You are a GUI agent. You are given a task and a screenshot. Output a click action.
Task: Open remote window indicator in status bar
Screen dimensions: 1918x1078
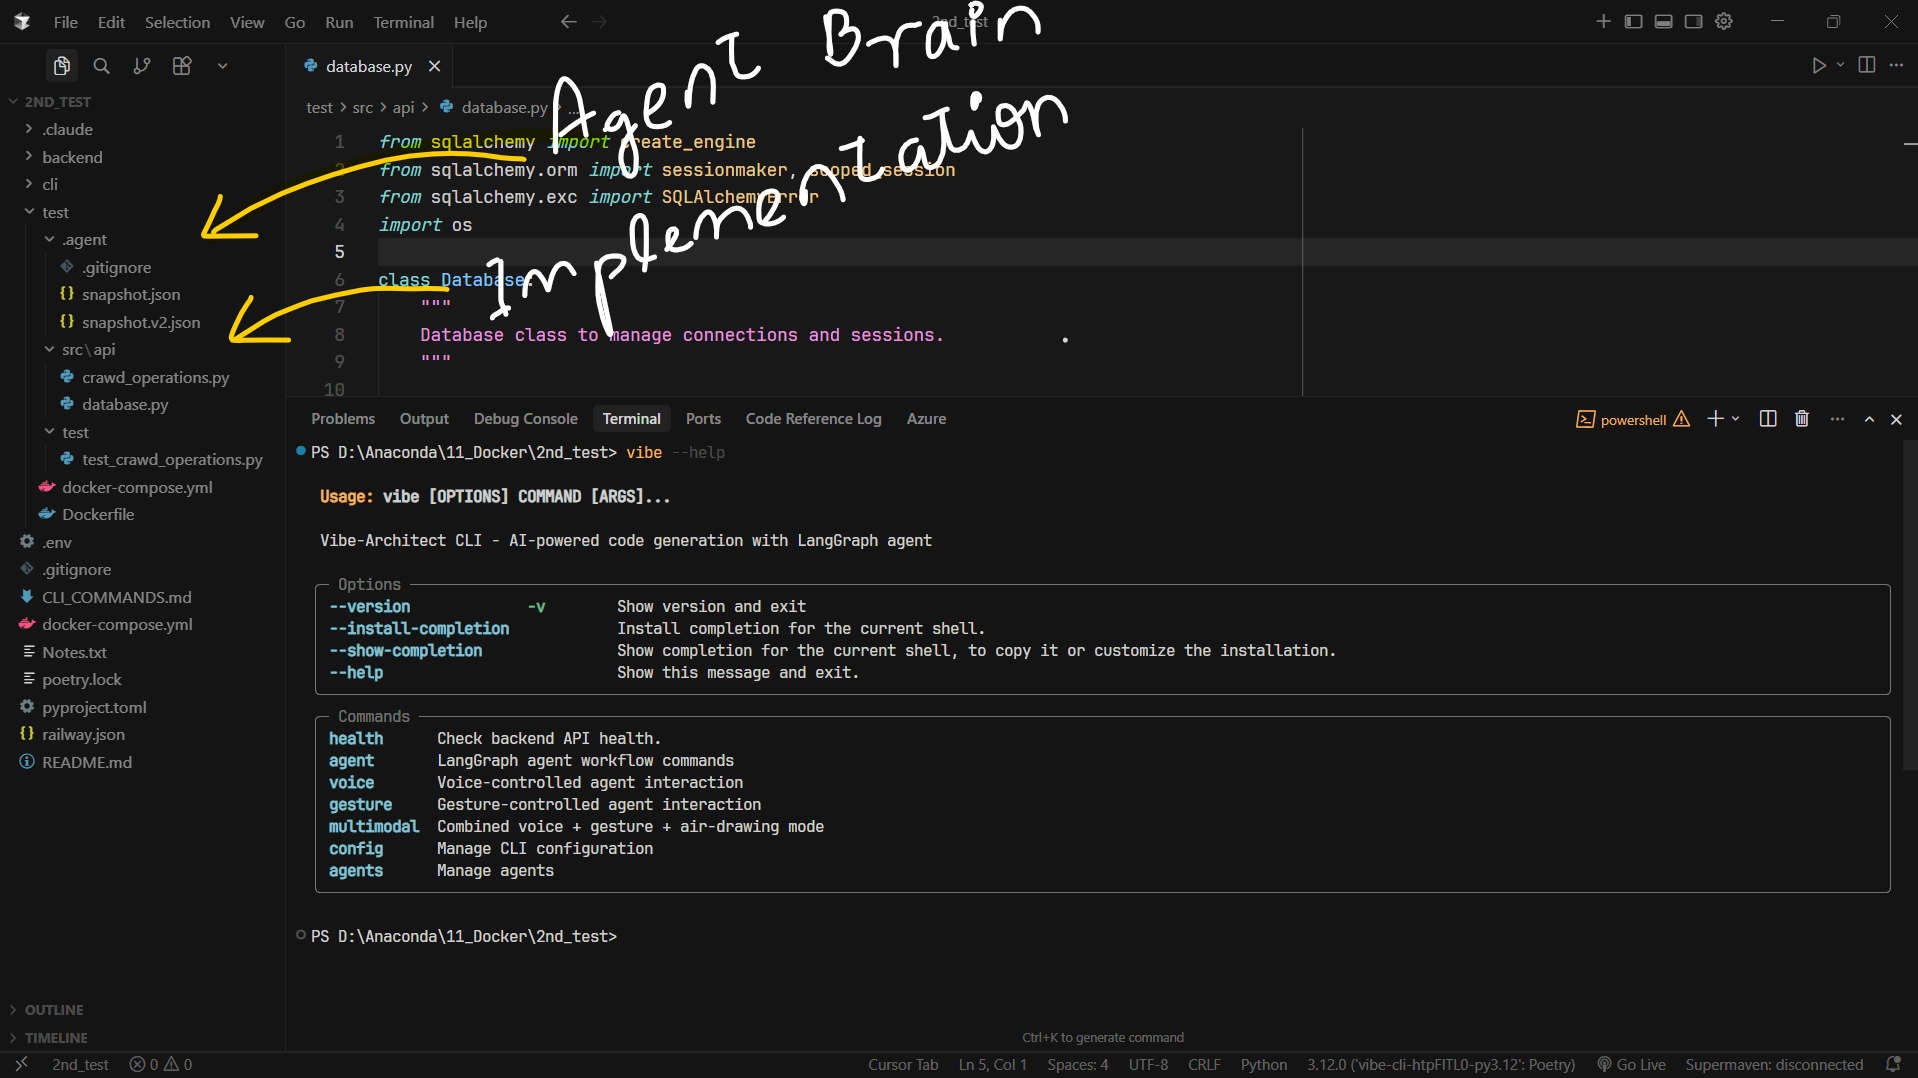coord(21,1064)
